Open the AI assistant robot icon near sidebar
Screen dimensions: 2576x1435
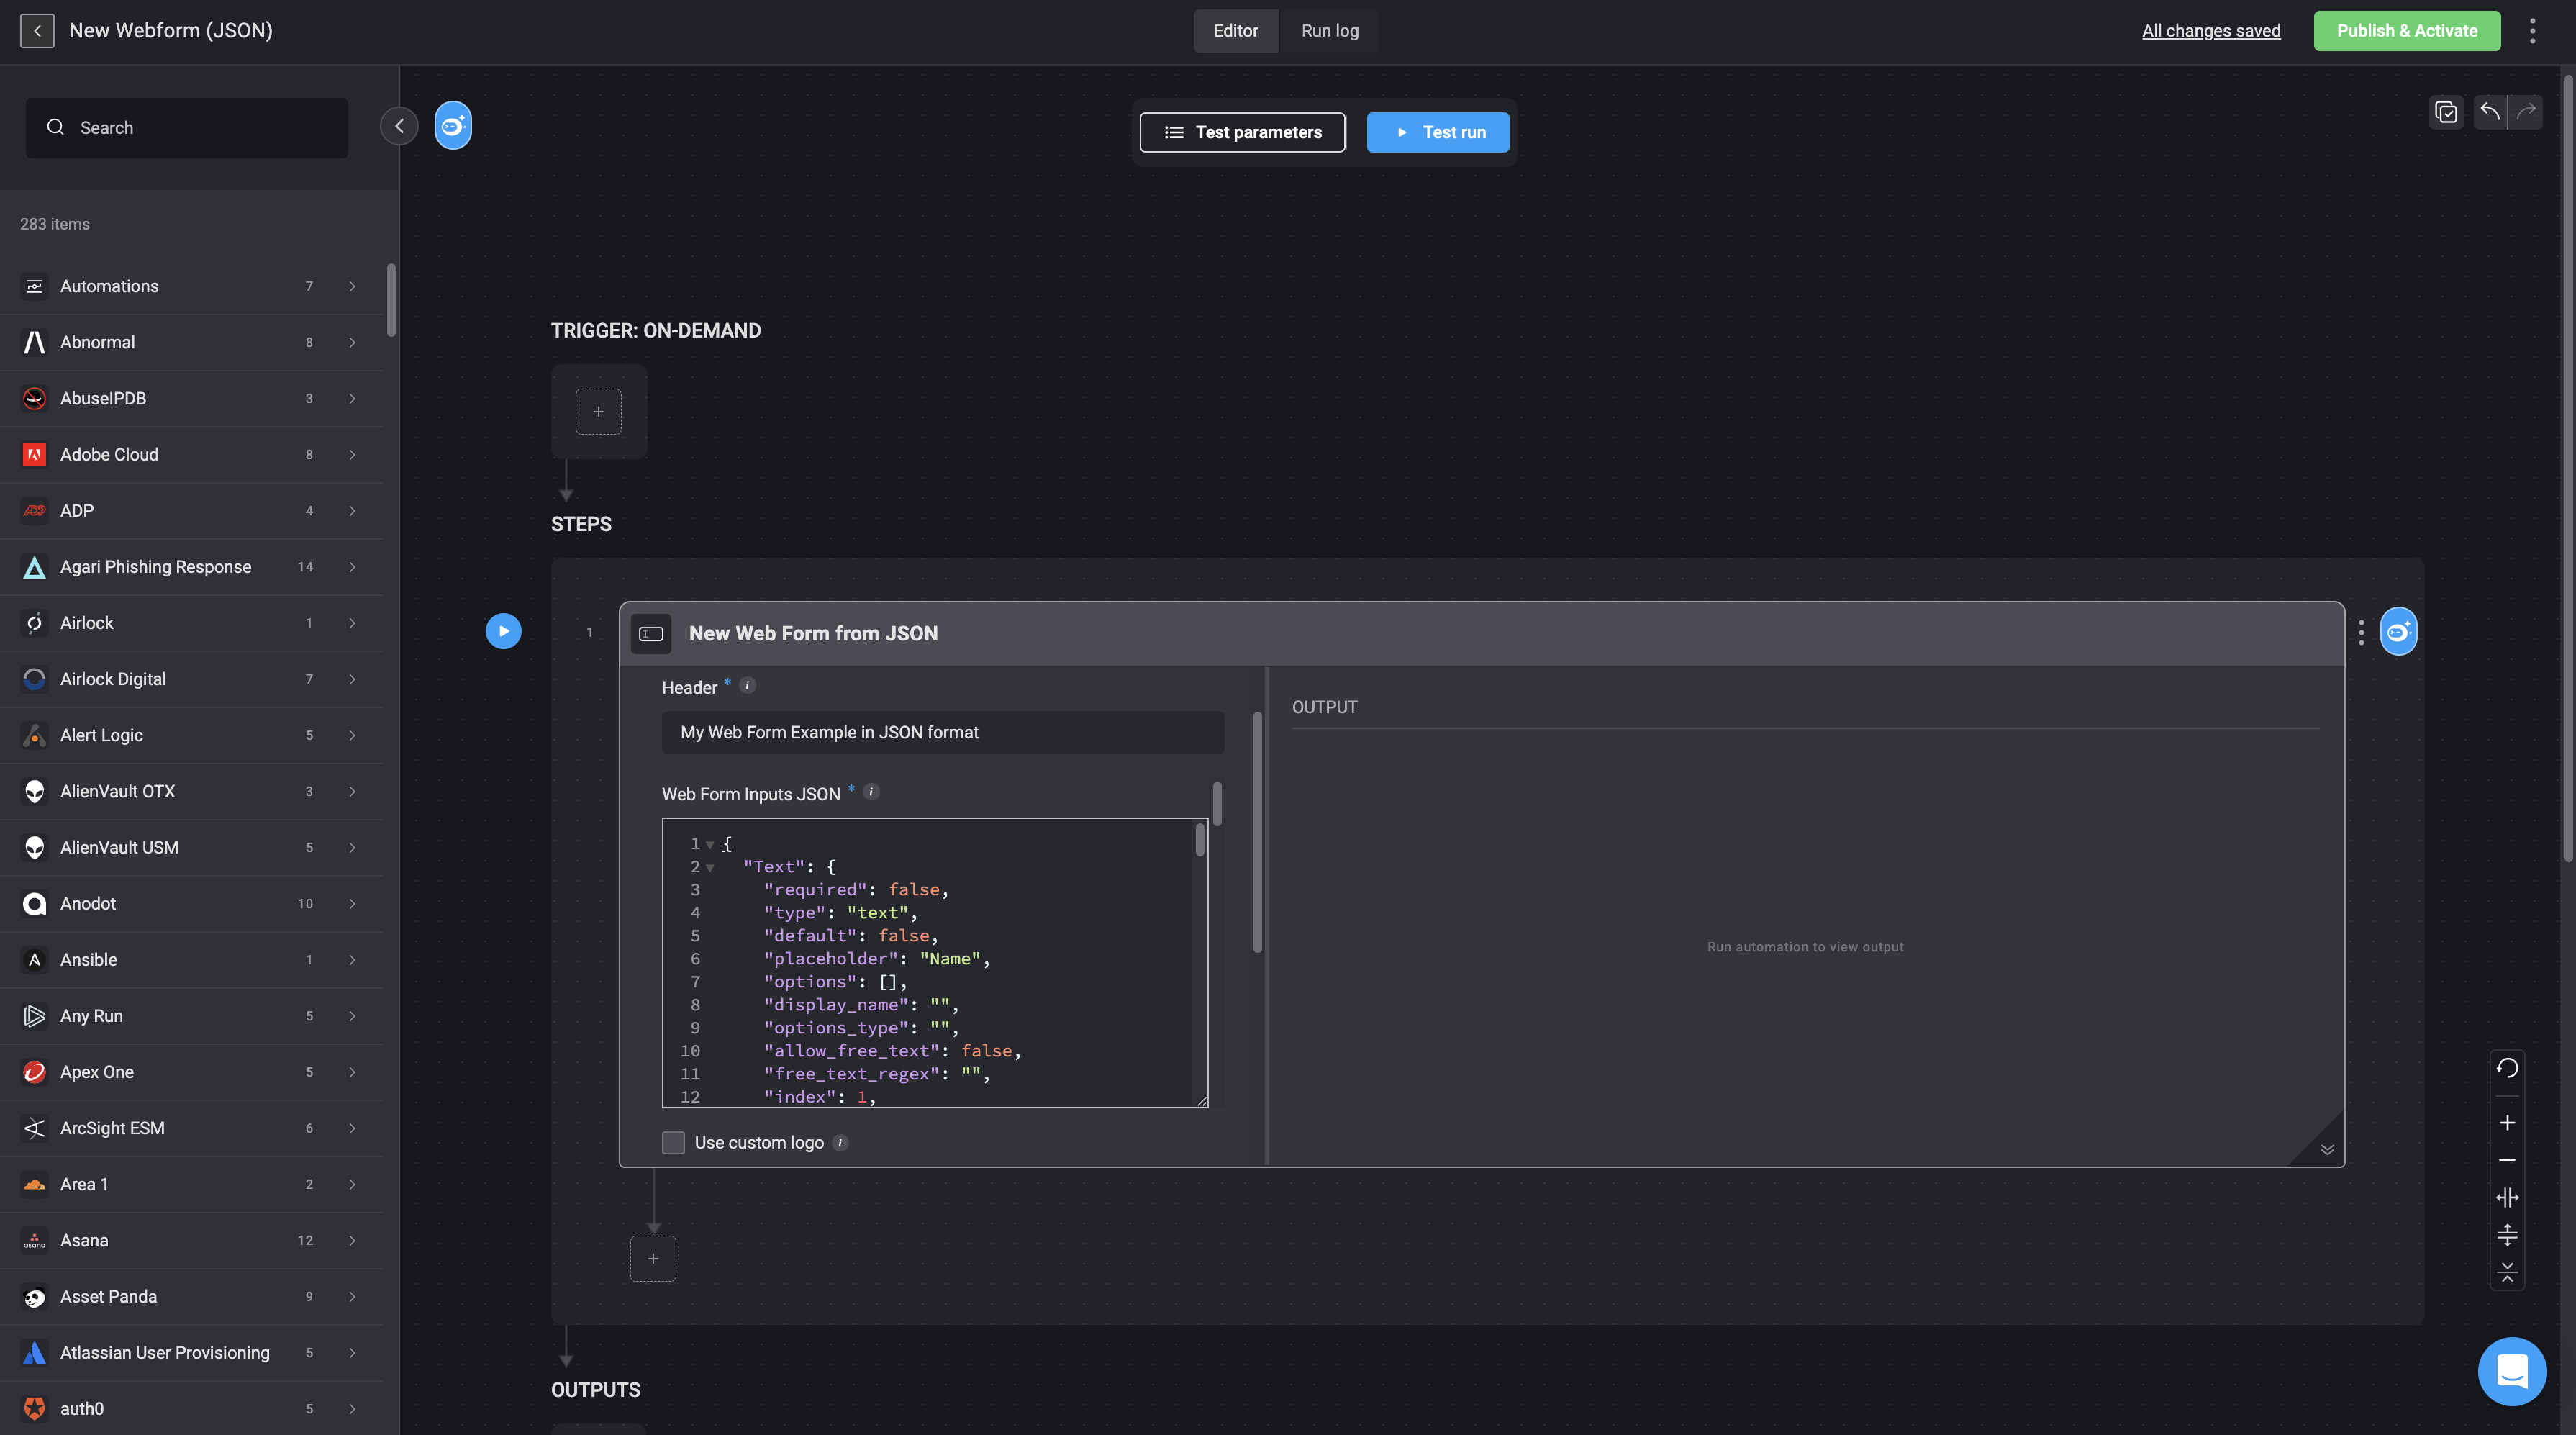[x=453, y=126]
